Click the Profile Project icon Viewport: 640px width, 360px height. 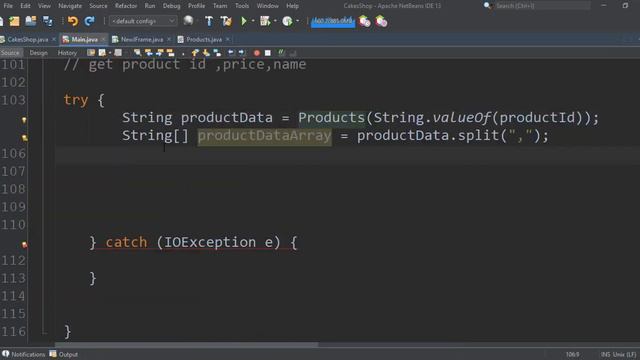pos(287,21)
